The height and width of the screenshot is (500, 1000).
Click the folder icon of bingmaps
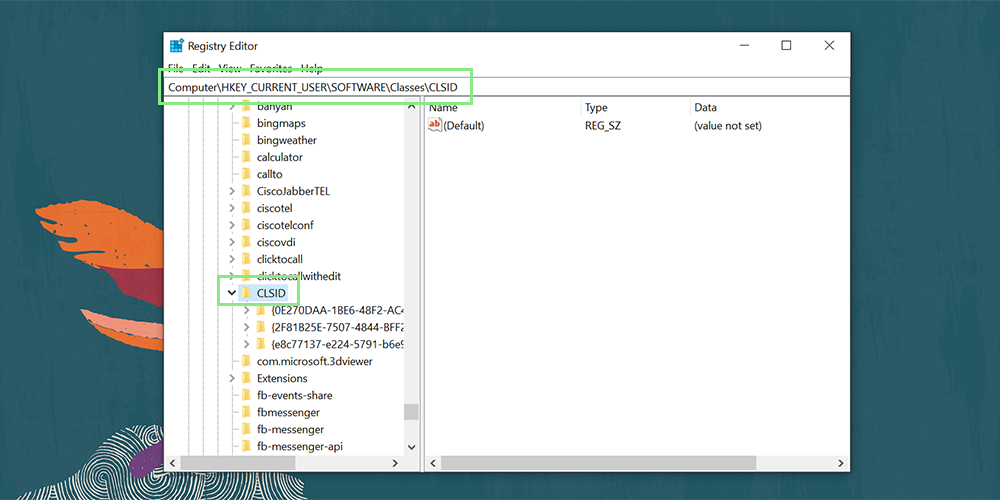(246, 123)
